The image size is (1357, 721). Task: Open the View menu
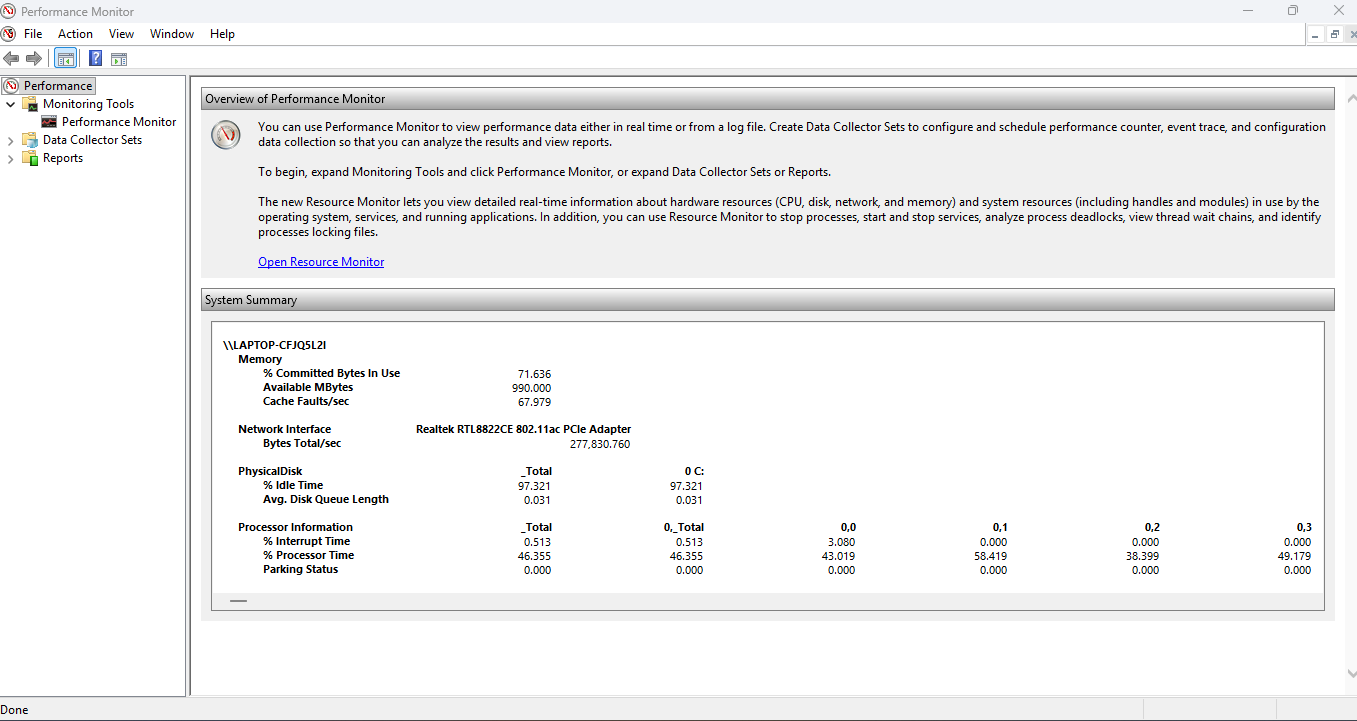(x=121, y=34)
